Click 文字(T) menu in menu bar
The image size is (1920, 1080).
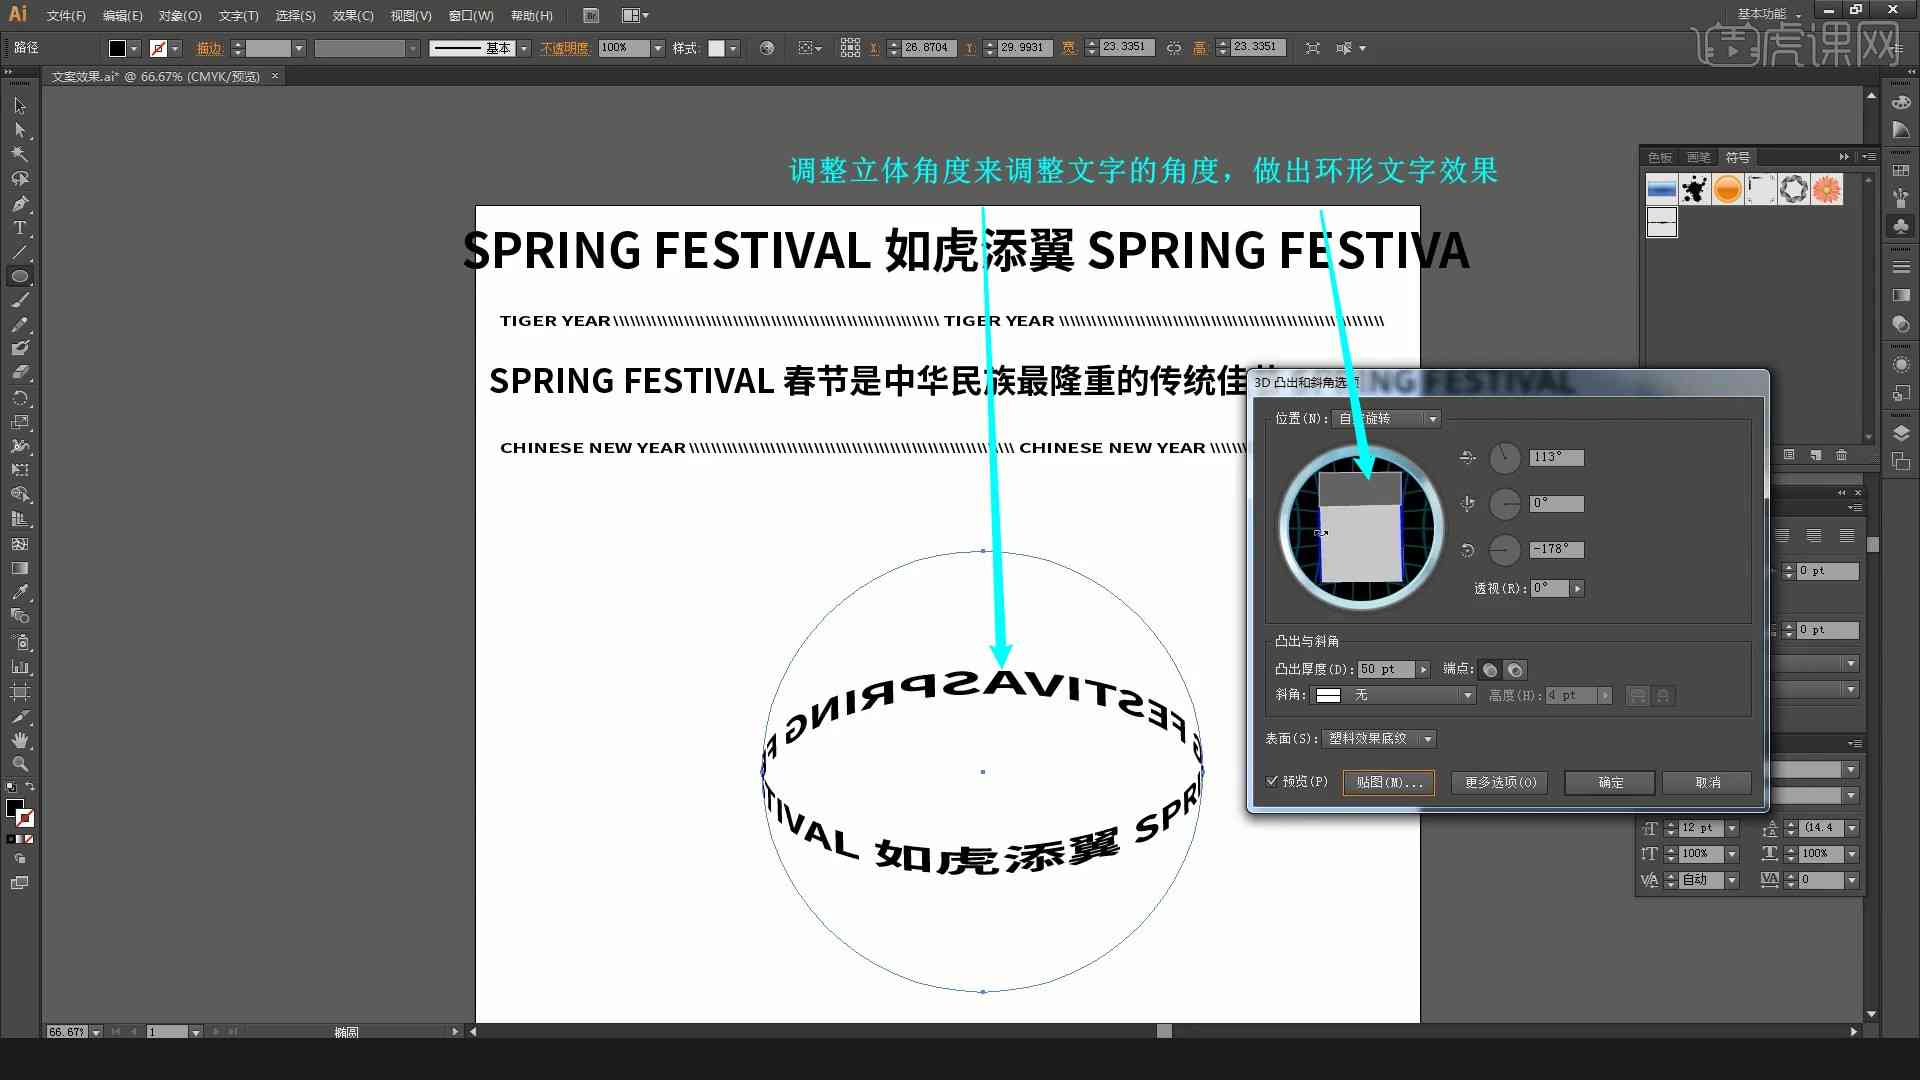click(x=233, y=15)
